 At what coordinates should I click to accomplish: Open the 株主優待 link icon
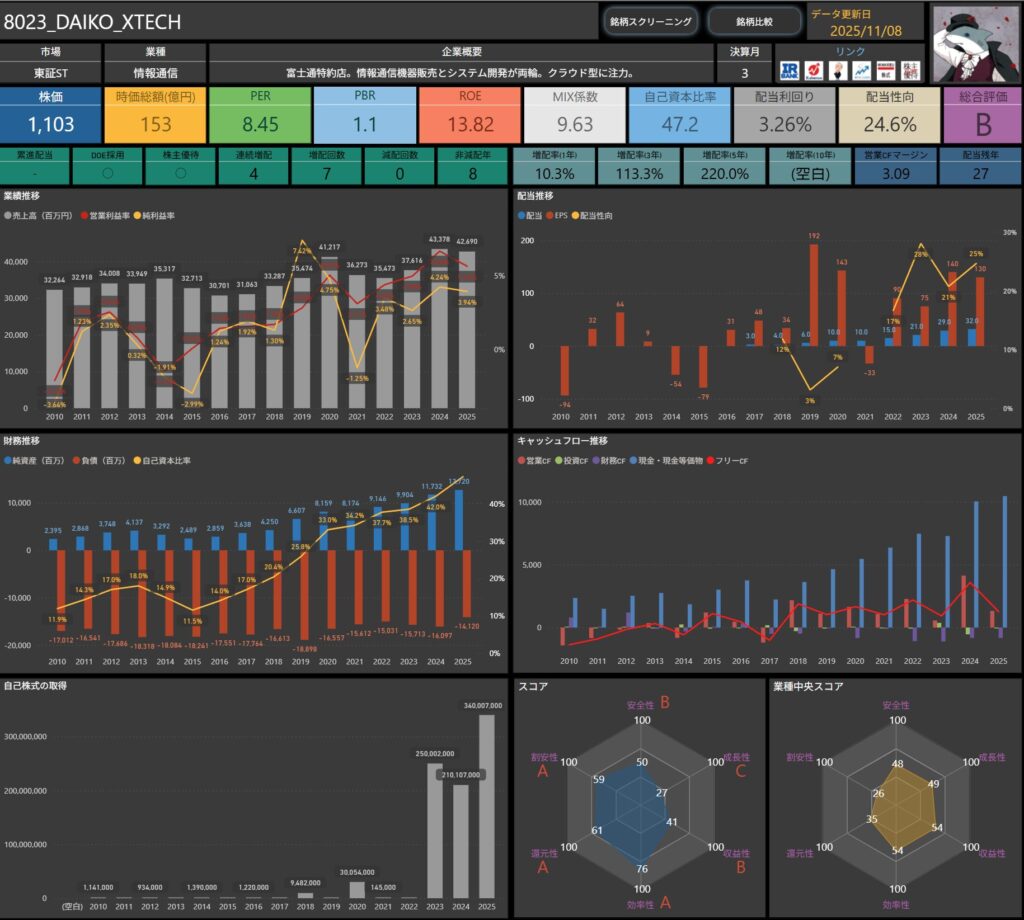point(909,71)
